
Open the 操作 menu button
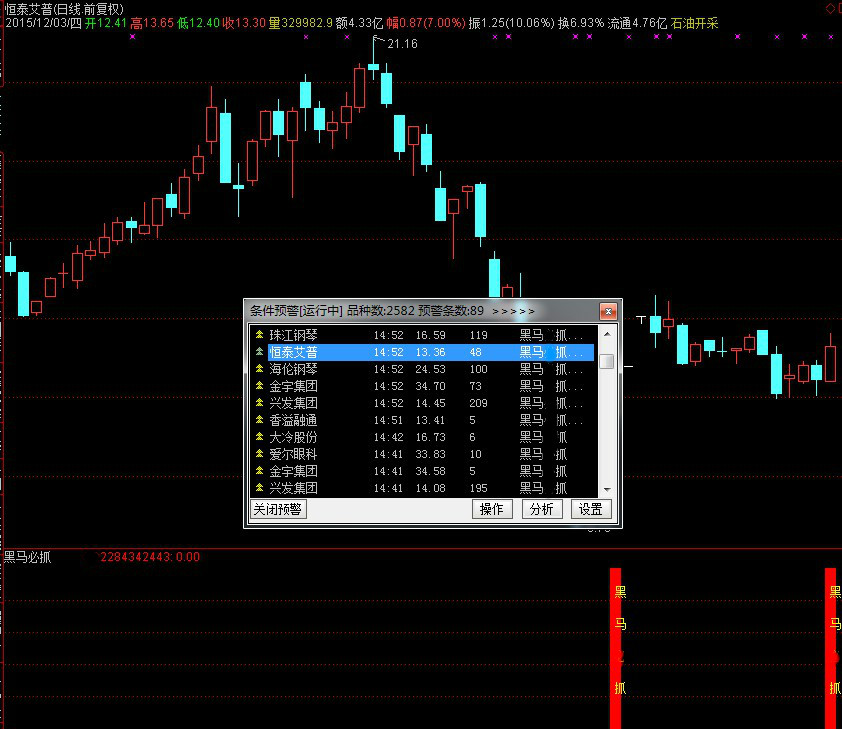pos(492,509)
